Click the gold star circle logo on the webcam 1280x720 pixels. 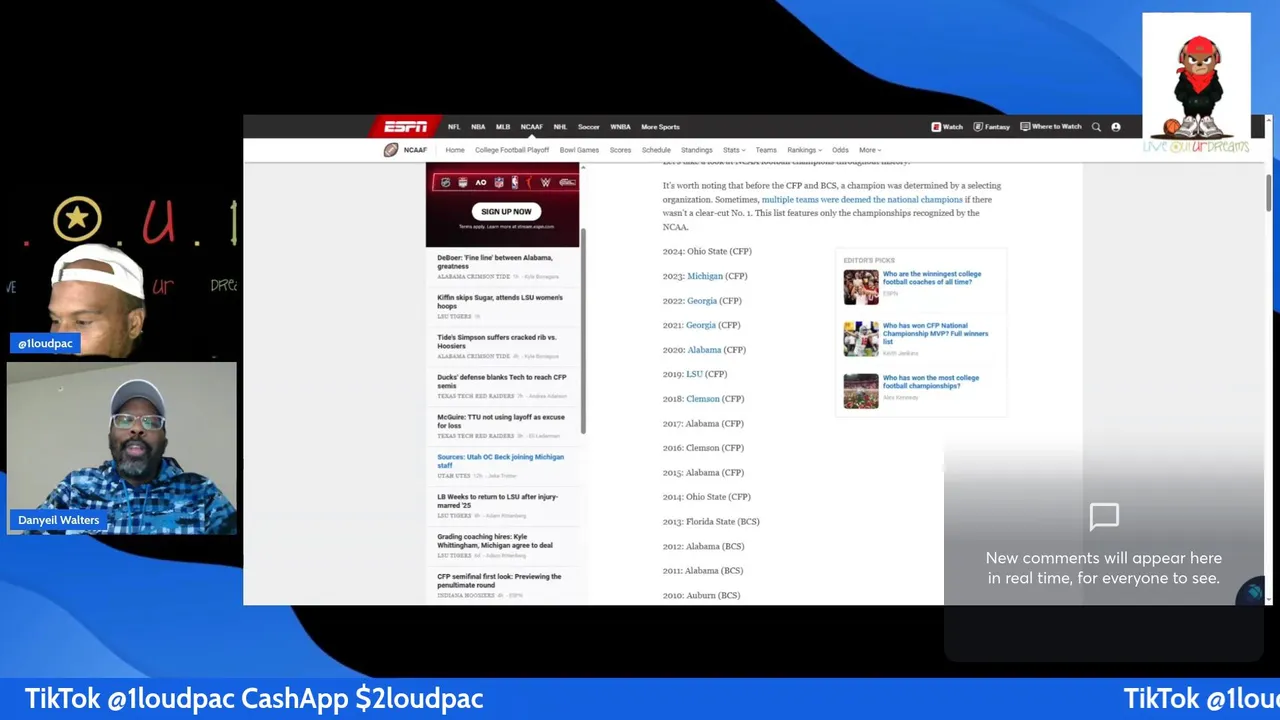point(77,219)
